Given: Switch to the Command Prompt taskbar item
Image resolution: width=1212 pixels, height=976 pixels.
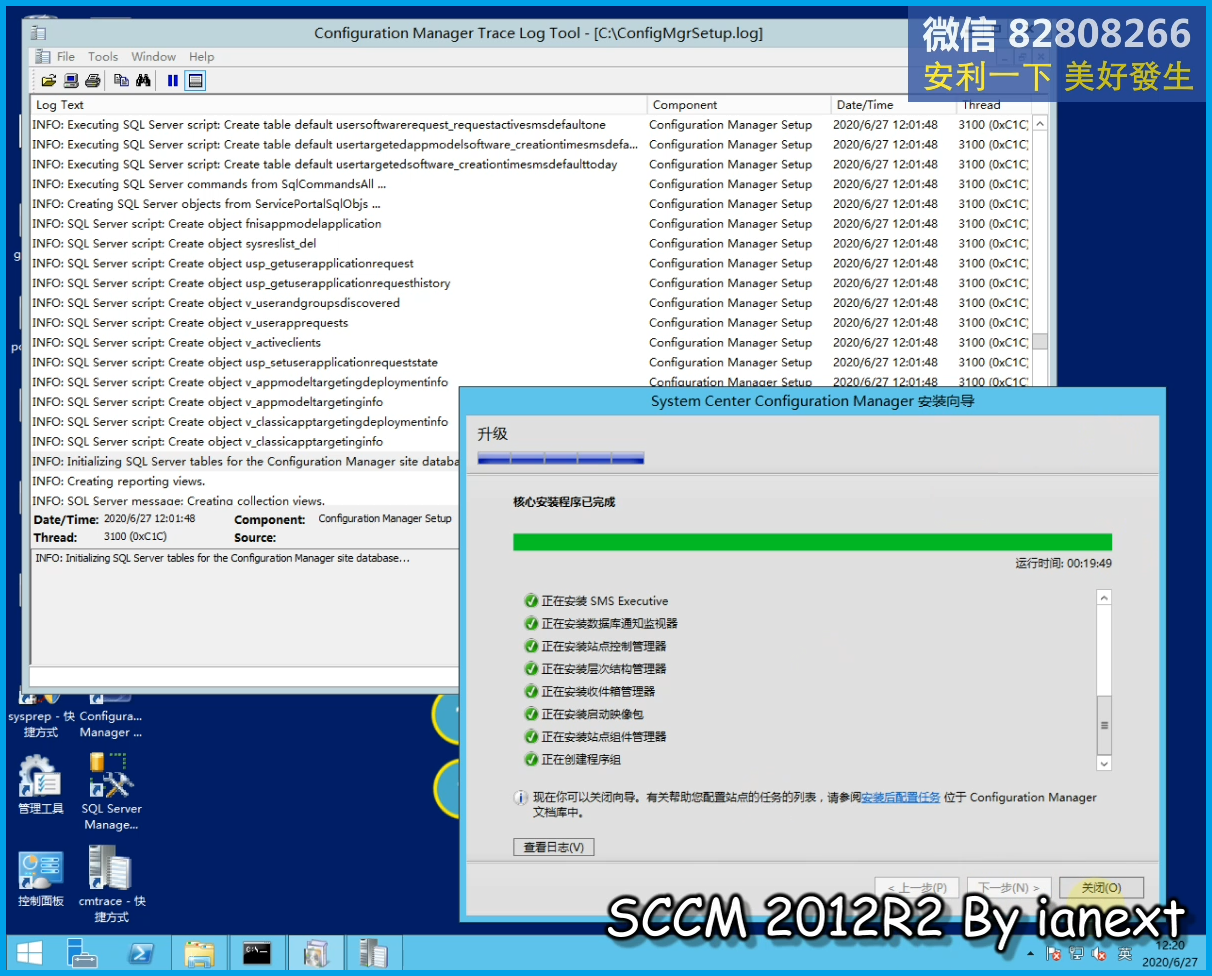Looking at the screenshot, I should [257, 953].
